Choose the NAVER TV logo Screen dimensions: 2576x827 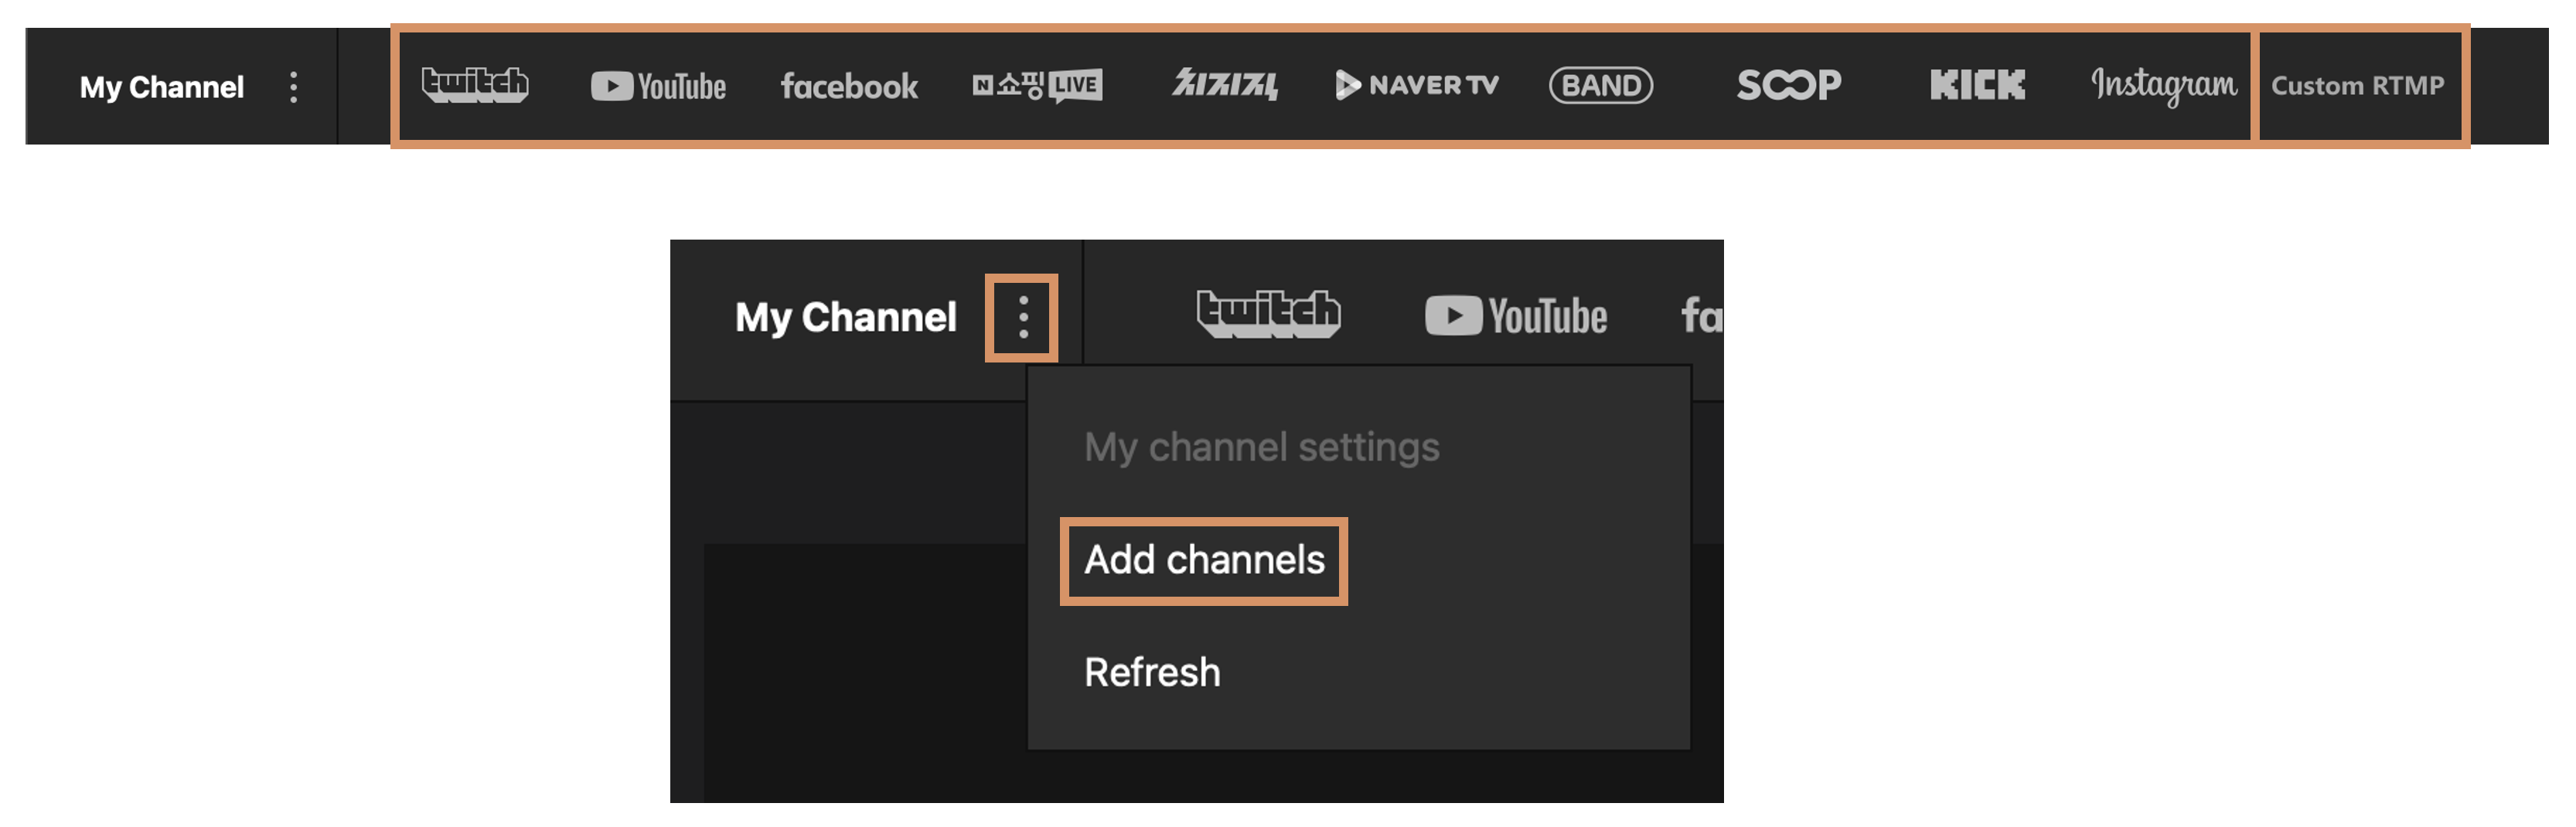1417,85
